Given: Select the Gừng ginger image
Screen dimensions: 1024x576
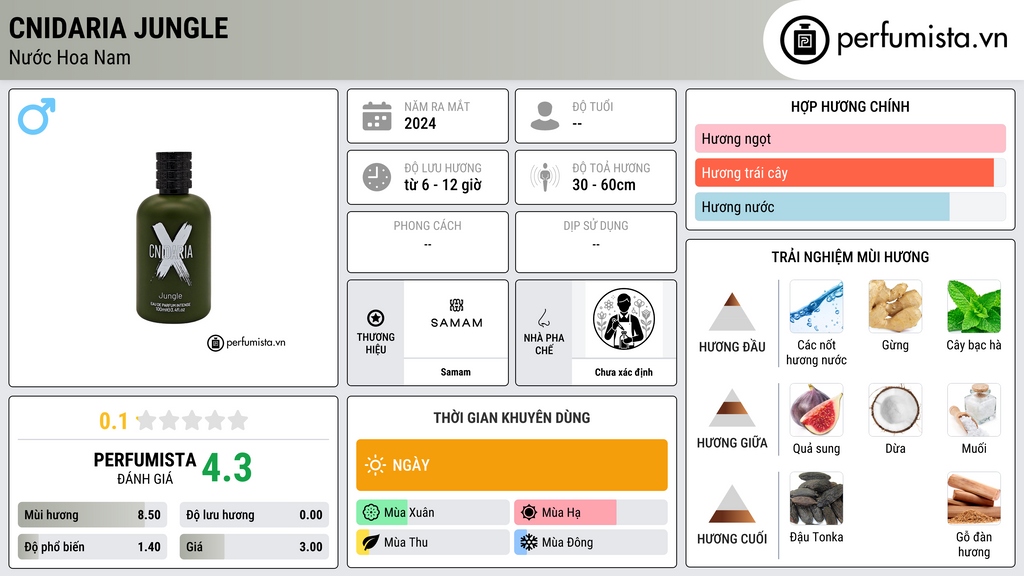Looking at the screenshot, I should (895, 306).
